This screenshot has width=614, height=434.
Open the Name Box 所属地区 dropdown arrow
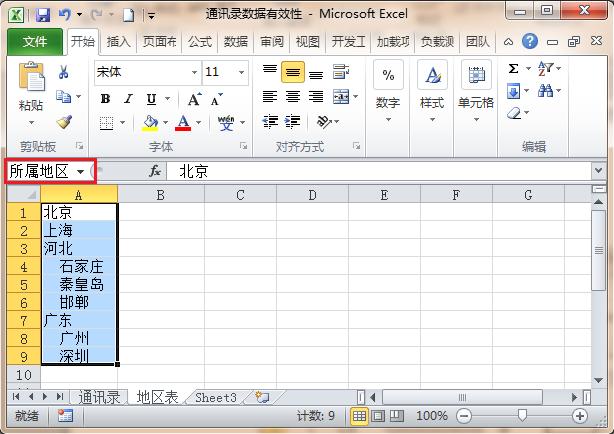click(80, 172)
